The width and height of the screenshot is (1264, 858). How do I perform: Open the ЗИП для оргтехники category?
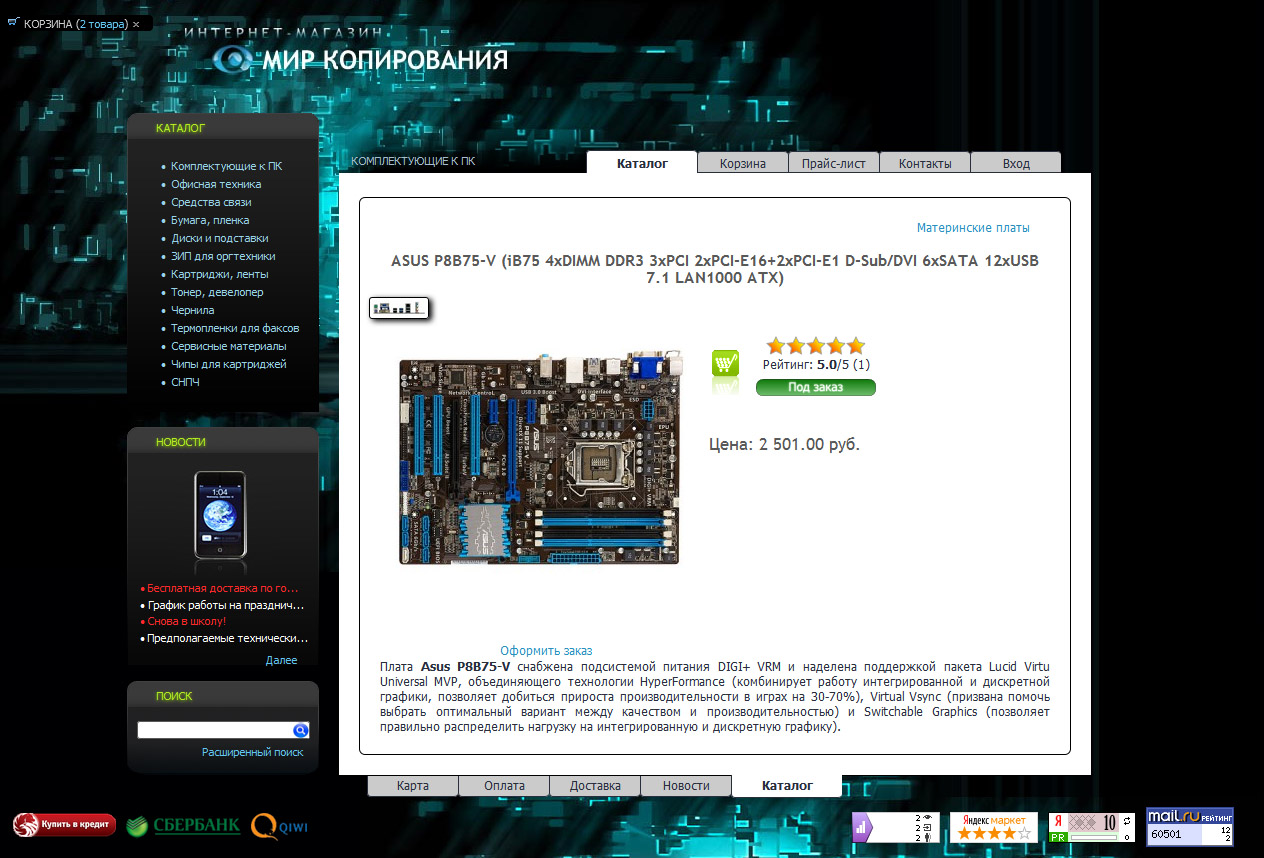tap(223, 256)
